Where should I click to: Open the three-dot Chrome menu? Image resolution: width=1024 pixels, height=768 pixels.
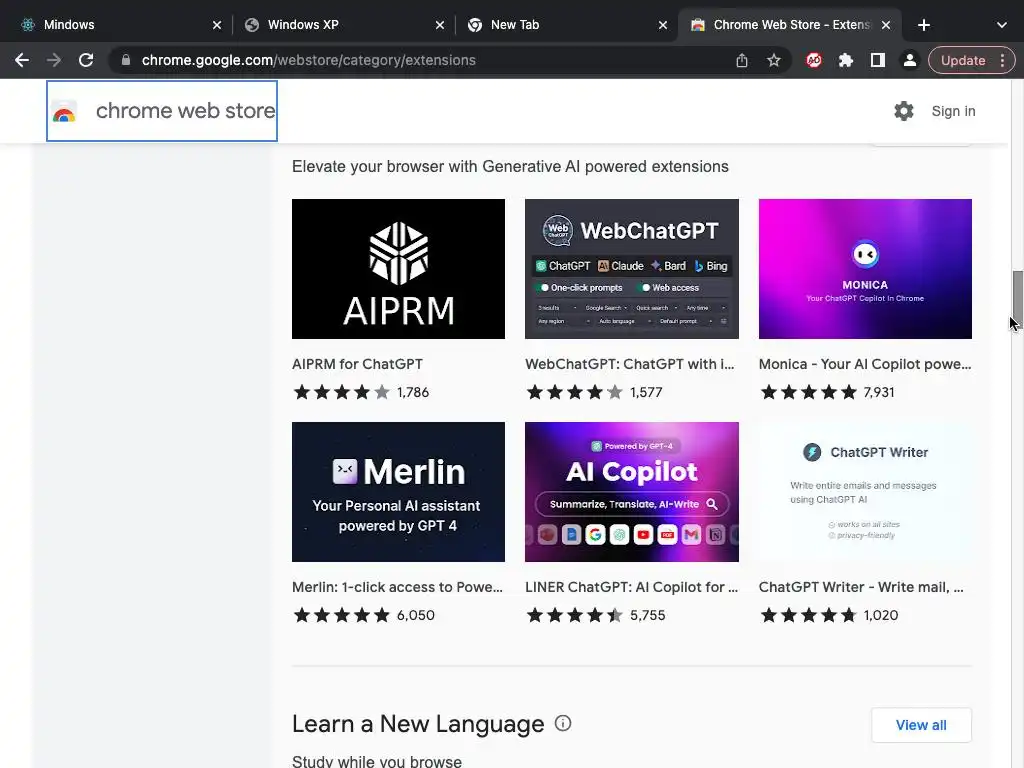[1002, 61]
